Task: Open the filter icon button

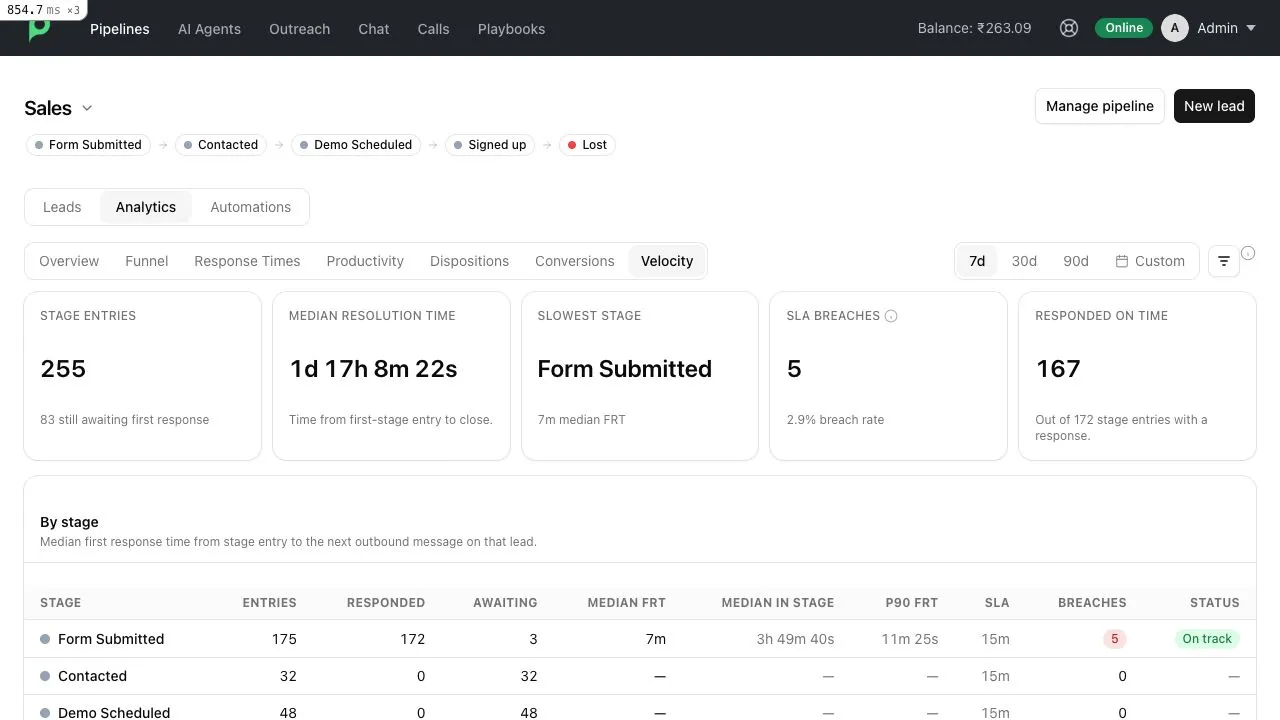Action: pyautogui.click(x=1224, y=261)
